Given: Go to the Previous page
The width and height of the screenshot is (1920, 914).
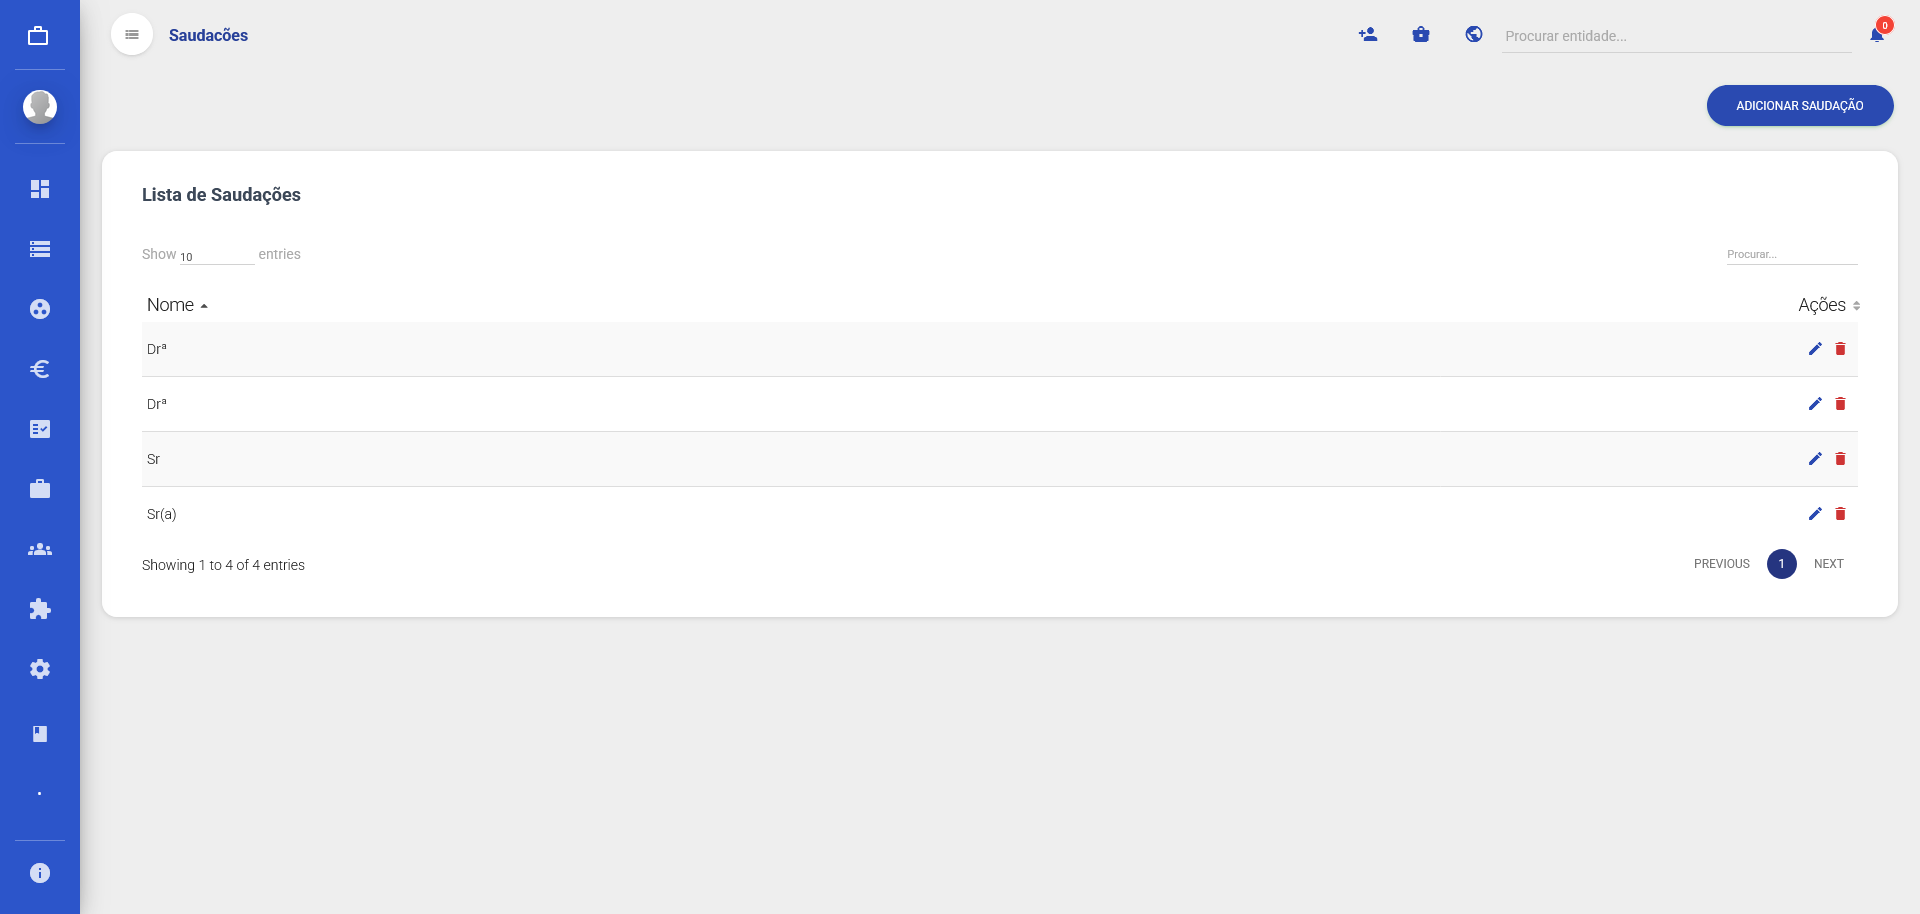Looking at the screenshot, I should pos(1721,564).
